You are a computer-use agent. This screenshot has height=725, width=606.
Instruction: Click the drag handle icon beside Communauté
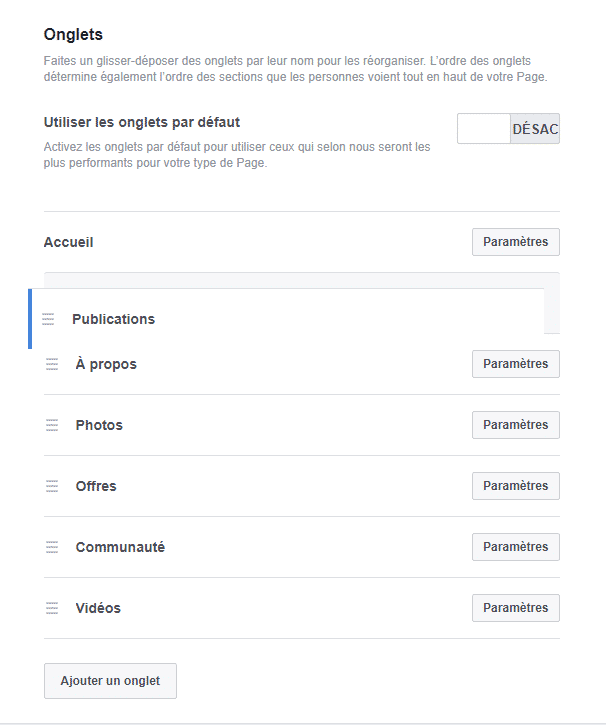[52, 547]
